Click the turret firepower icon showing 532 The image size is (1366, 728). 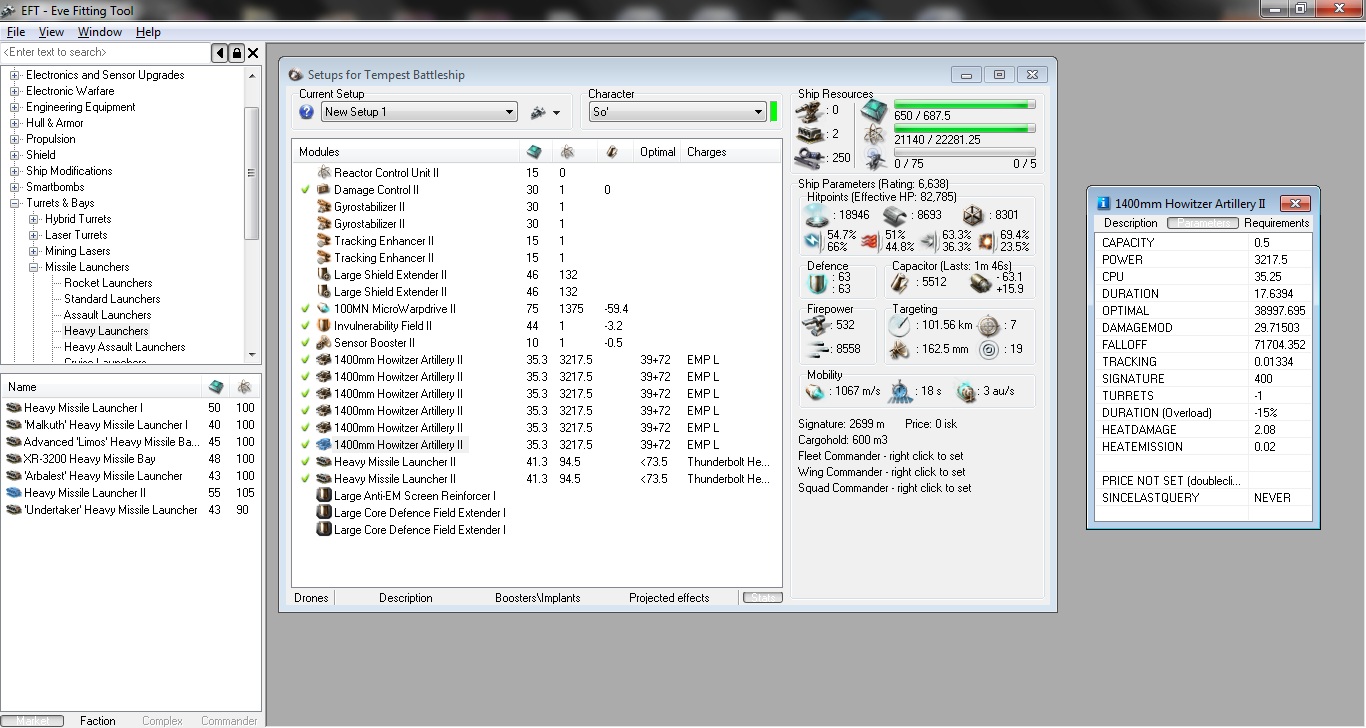tap(817, 325)
